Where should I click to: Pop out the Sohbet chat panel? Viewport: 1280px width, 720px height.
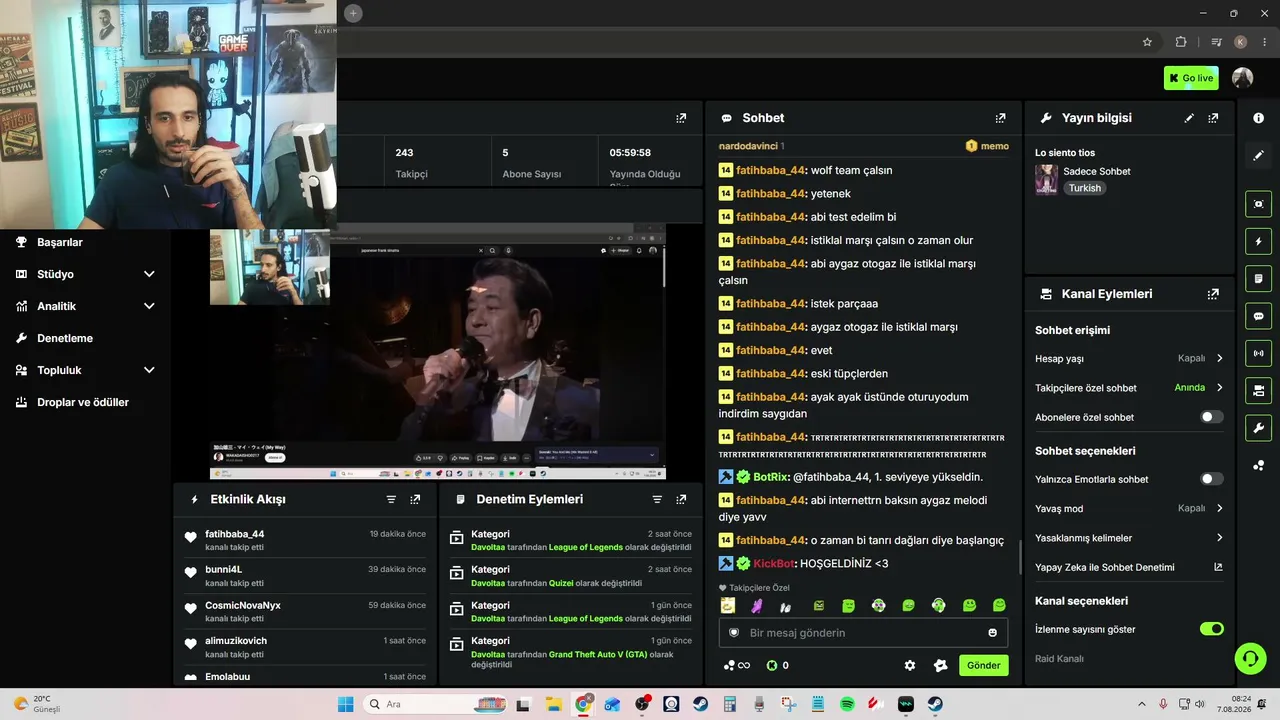1000,118
